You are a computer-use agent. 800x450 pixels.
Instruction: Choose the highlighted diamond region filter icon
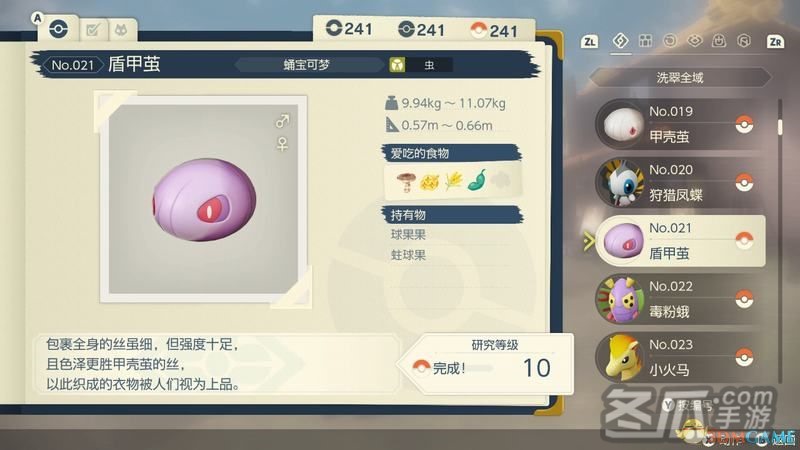(x=620, y=41)
